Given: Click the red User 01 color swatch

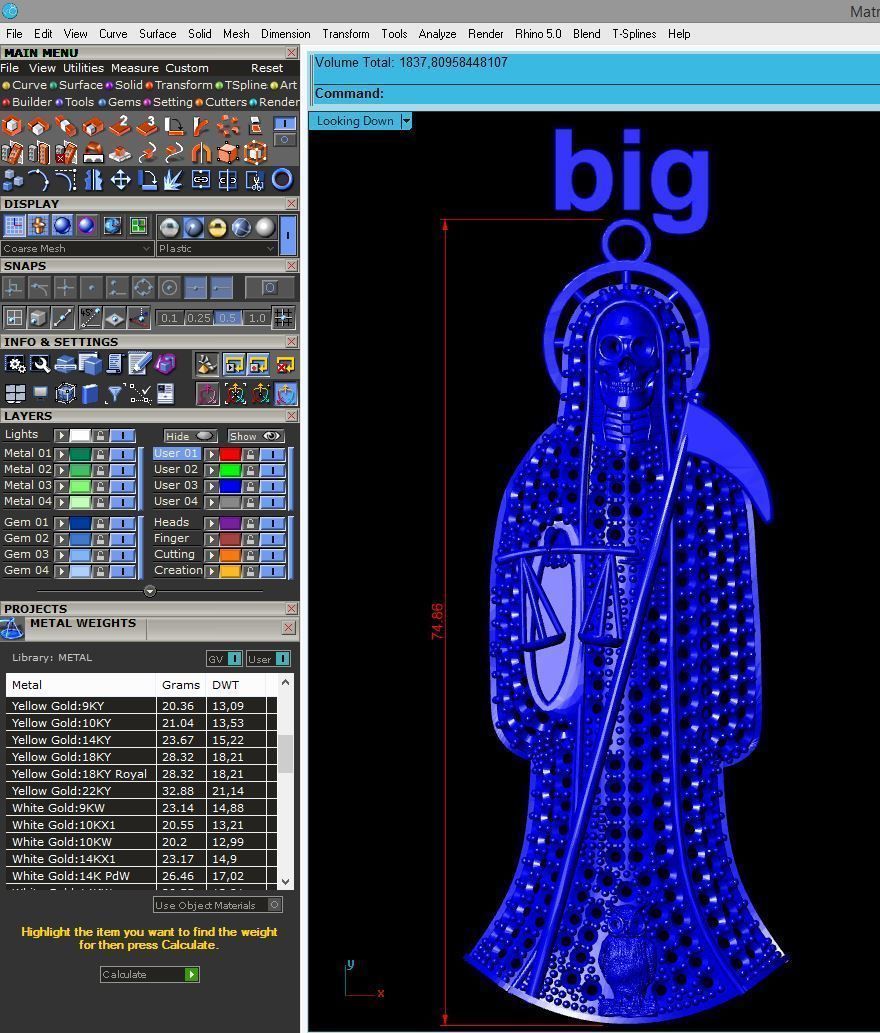Looking at the screenshot, I should click(x=230, y=454).
